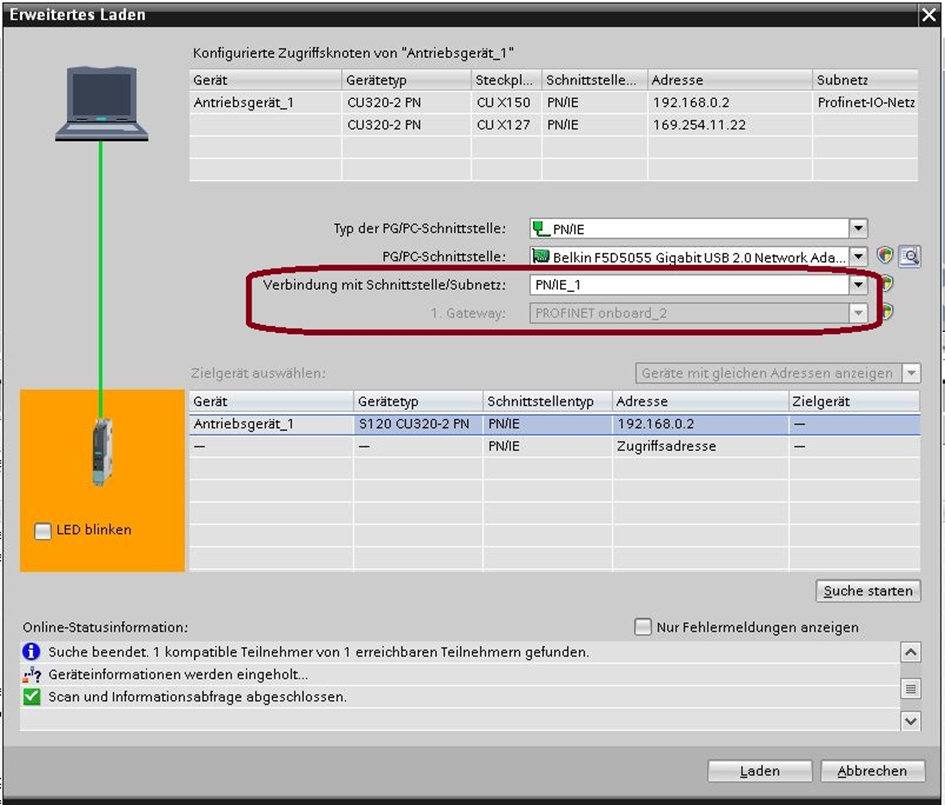This screenshot has height=805, width=945.
Task: Click the Laden button
Action: click(x=759, y=771)
